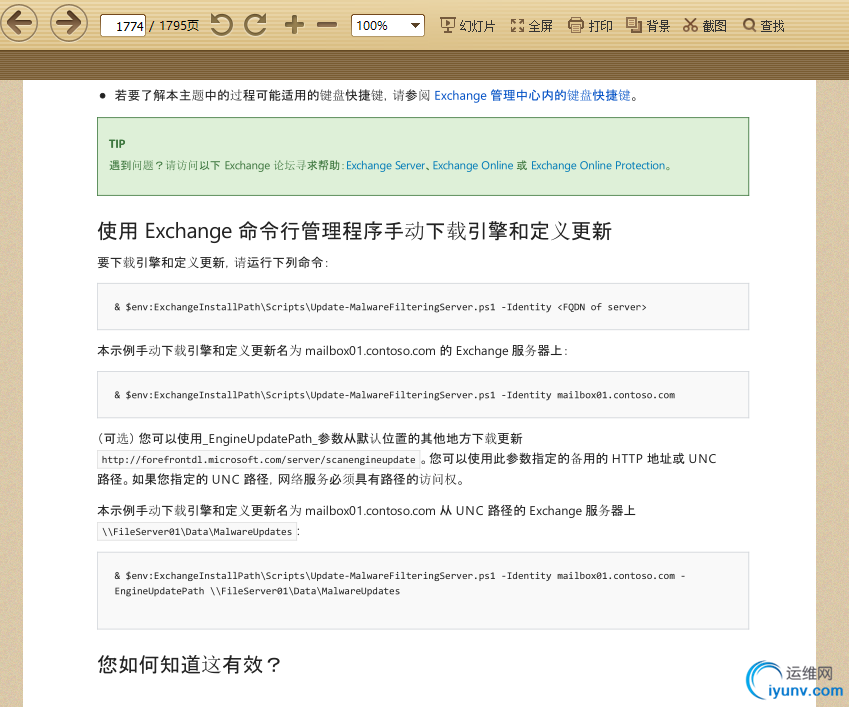
Task: Open the 100% zoom level dropdown
Action: 388,25
